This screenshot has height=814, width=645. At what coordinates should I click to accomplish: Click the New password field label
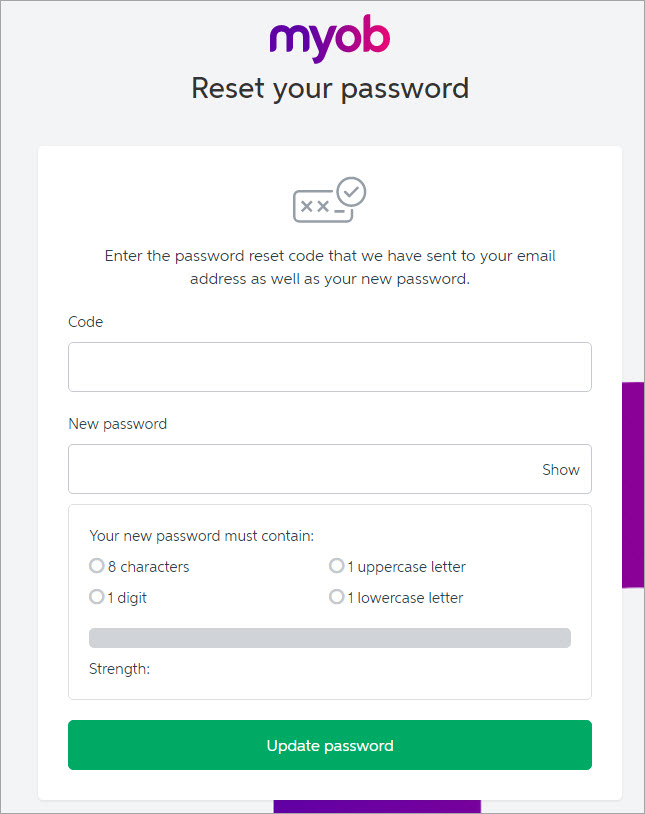[117, 424]
